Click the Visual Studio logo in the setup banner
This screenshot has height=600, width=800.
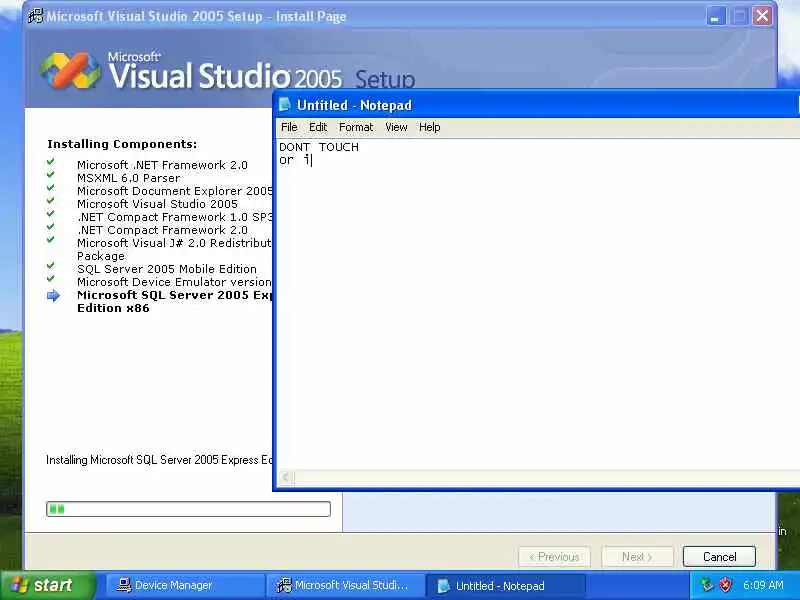click(70, 70)
